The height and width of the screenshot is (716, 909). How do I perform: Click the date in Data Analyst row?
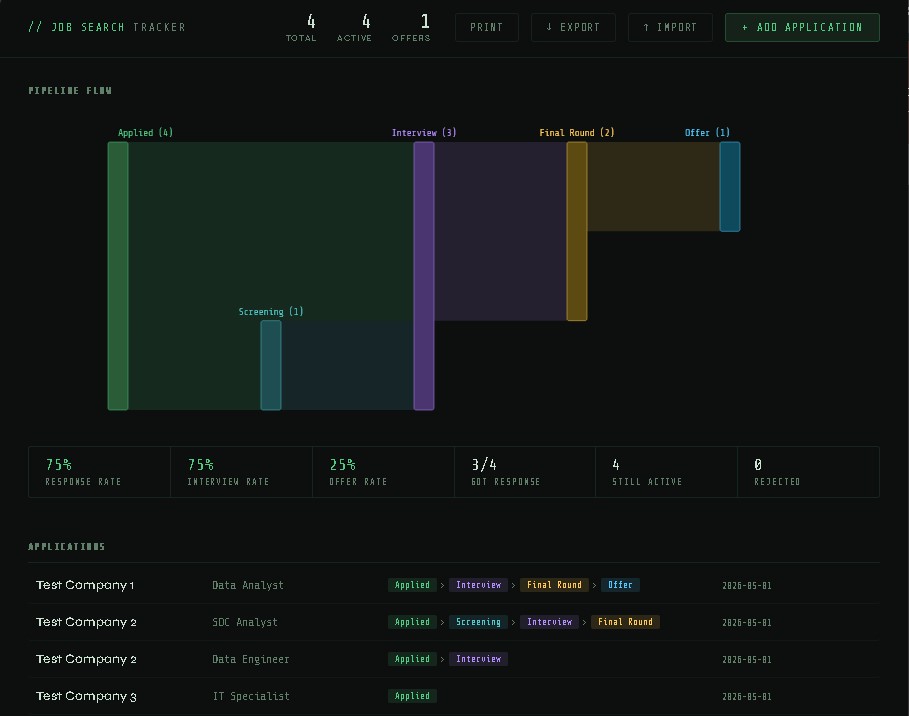click(747, 586)
